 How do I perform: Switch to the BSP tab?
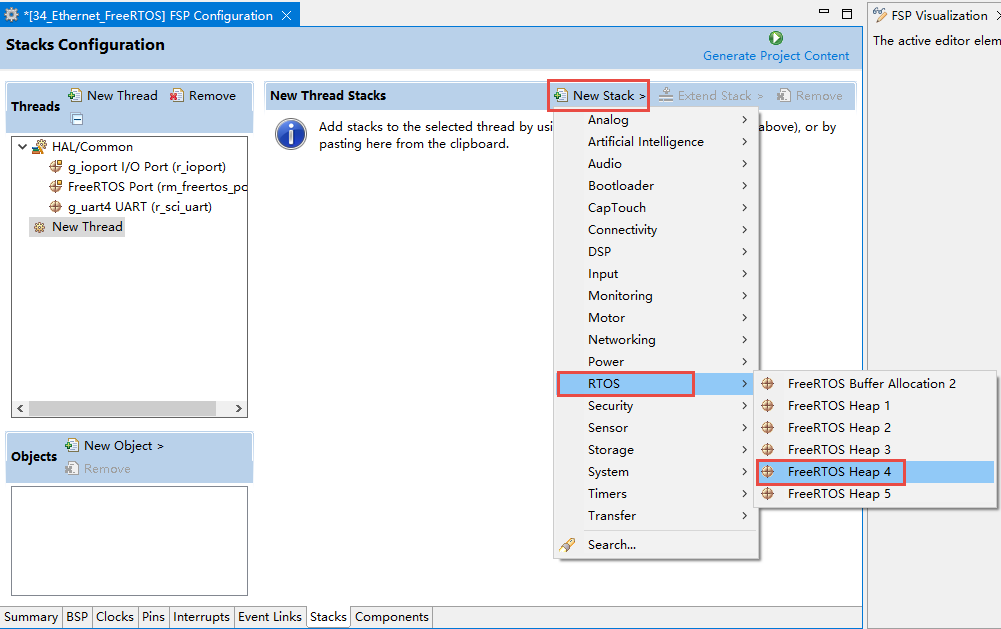[77, 617]
